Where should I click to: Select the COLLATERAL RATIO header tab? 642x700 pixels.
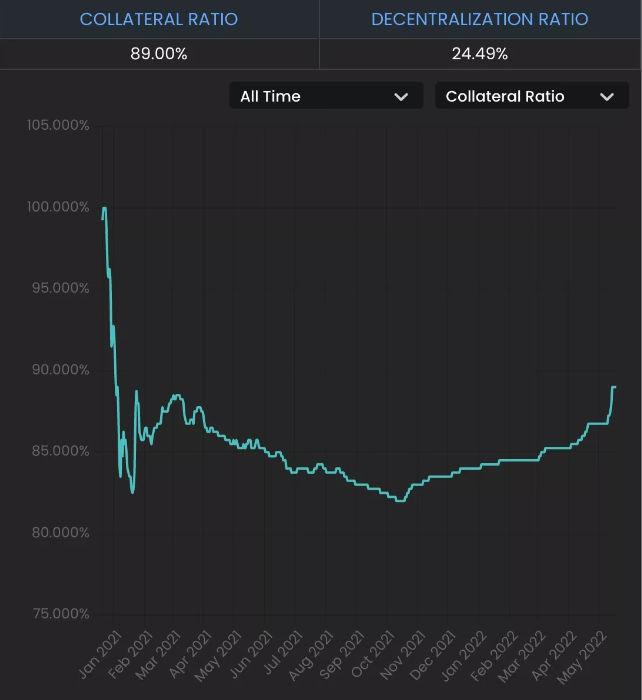pos(159,19)
